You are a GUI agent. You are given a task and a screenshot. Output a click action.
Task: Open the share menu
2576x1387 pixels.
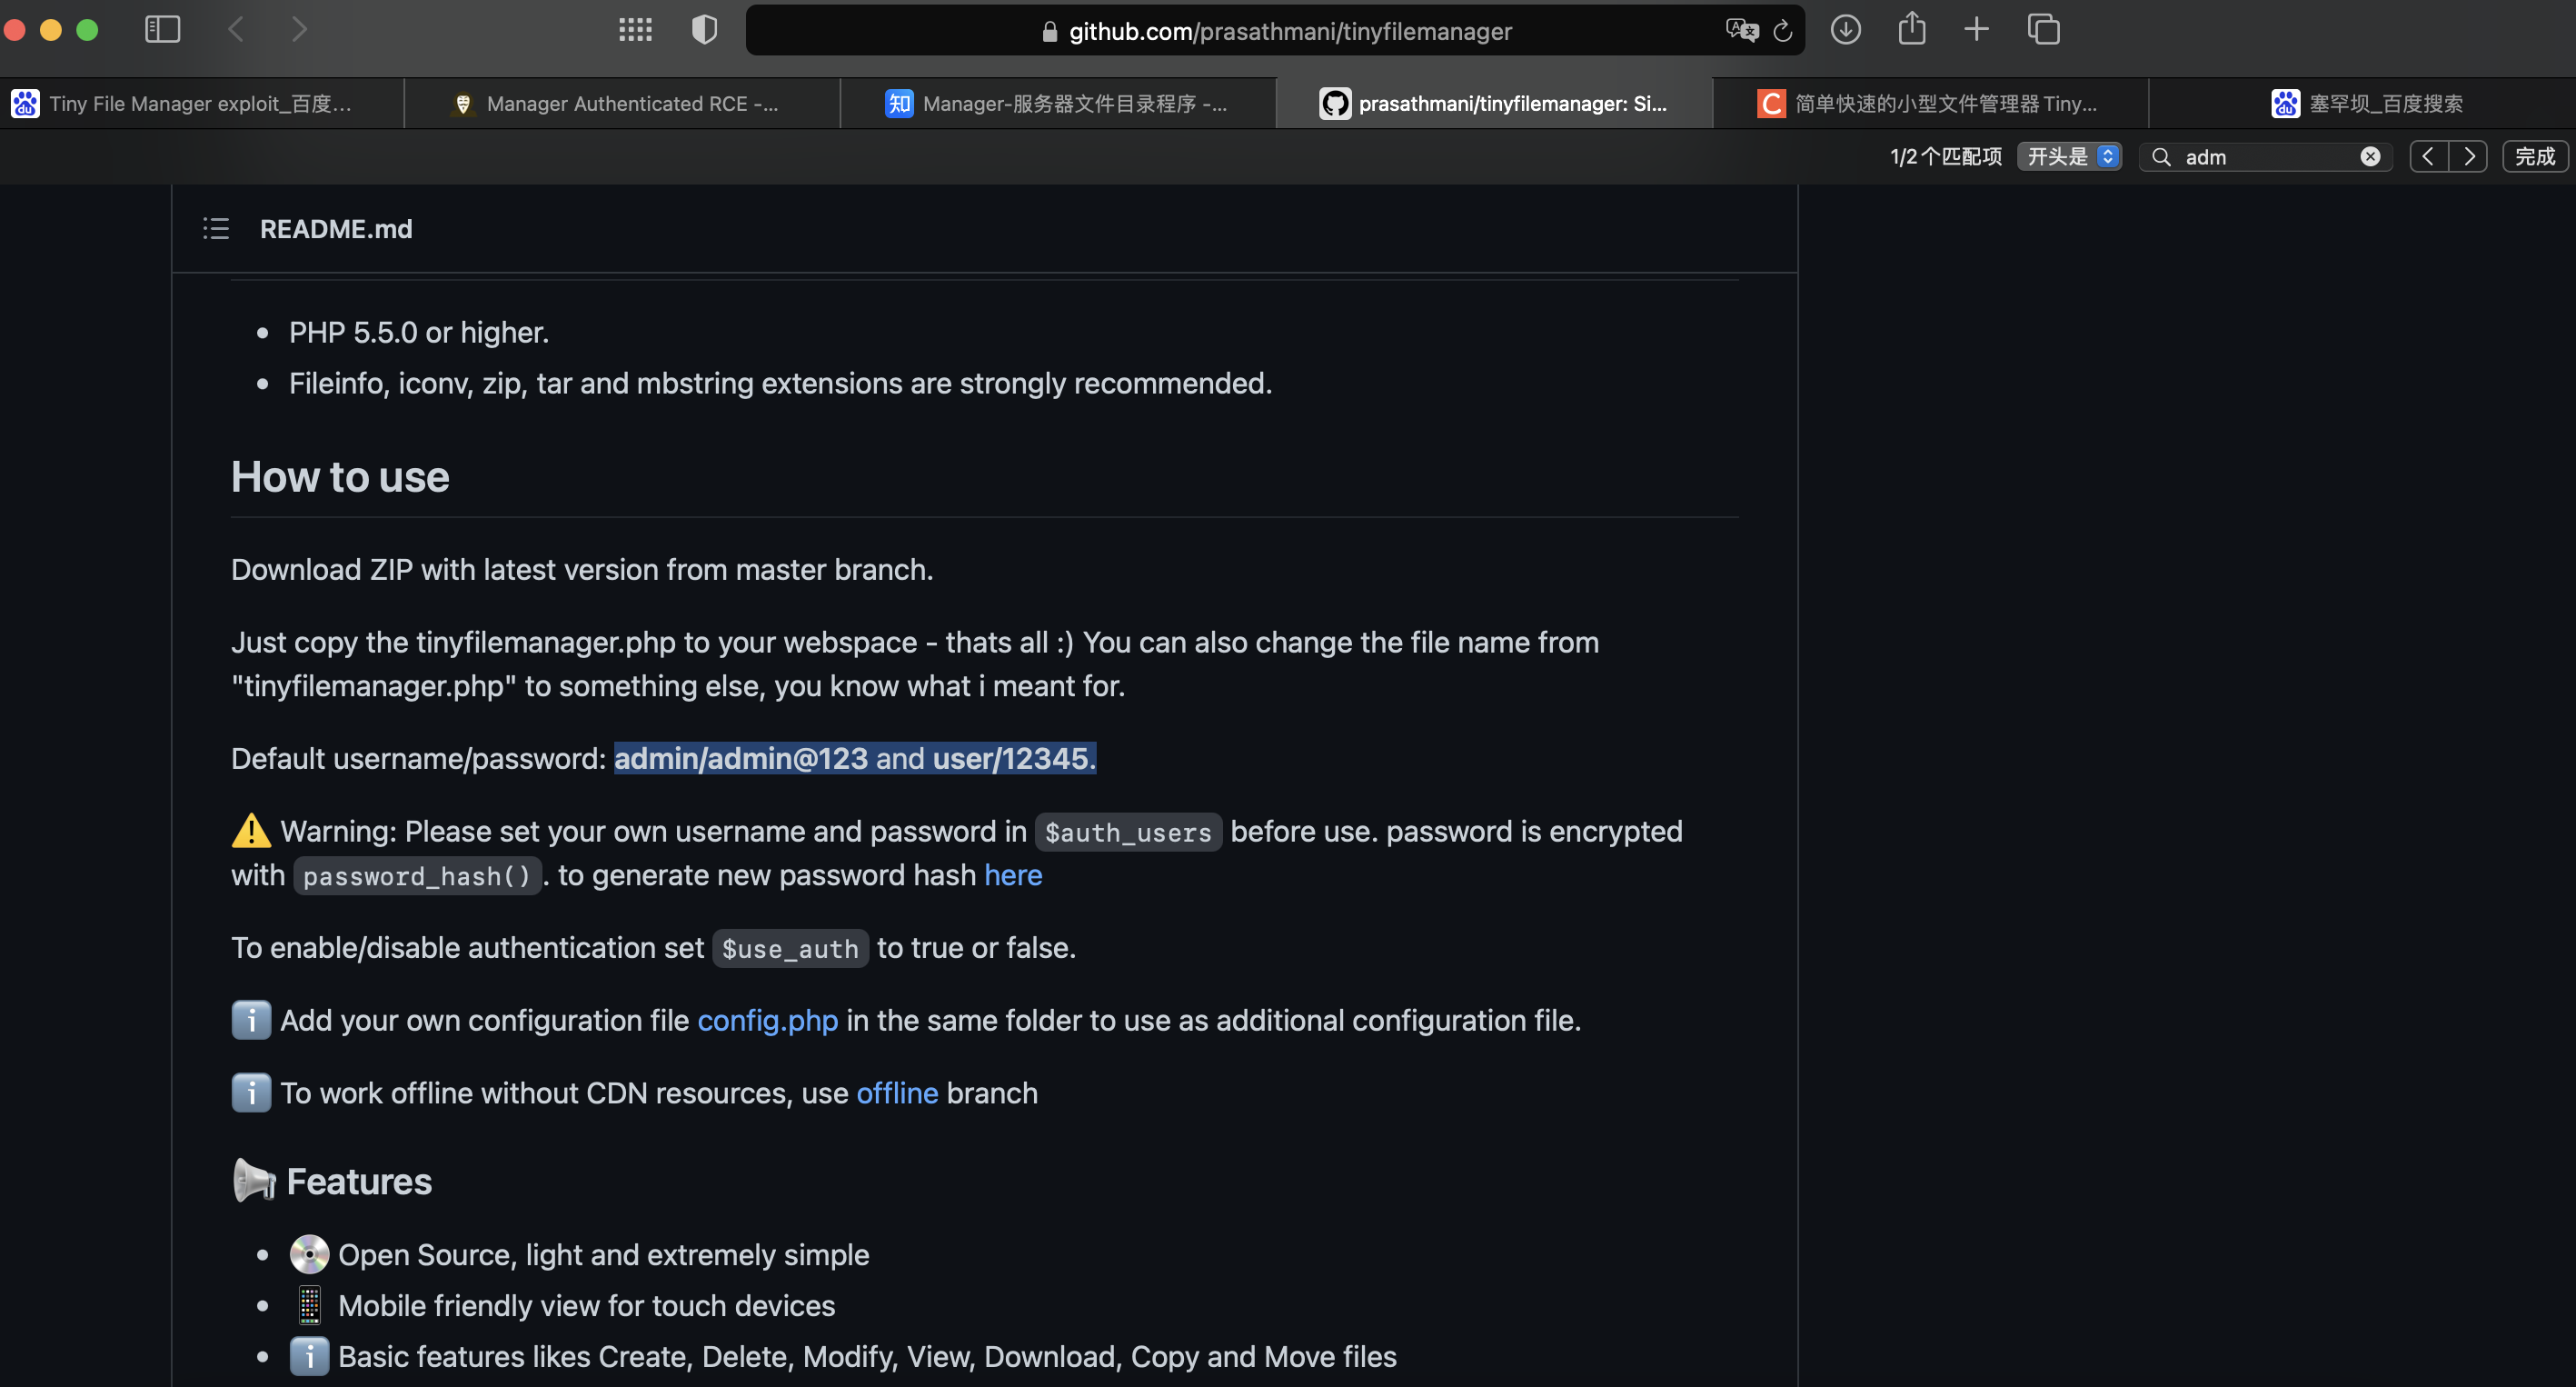coord(1912,28)
